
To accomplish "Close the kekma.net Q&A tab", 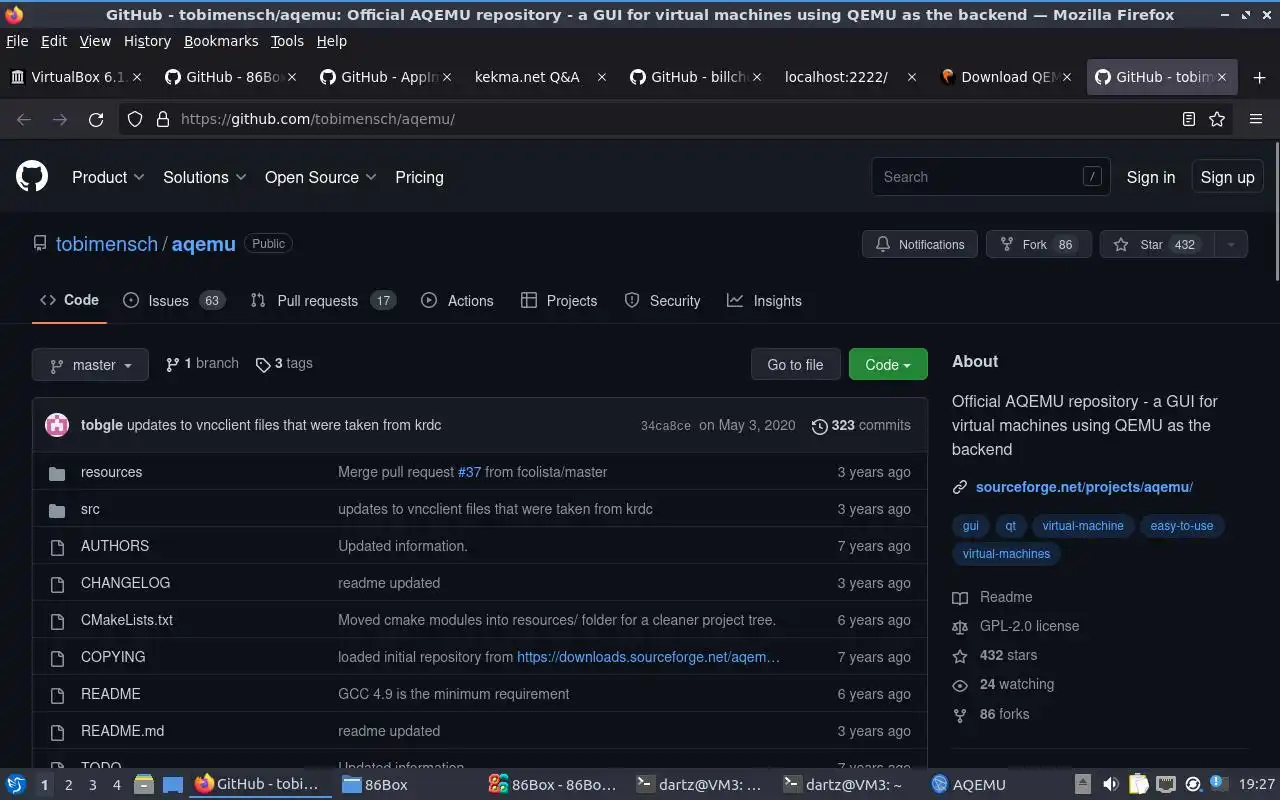I will point(601,77).
